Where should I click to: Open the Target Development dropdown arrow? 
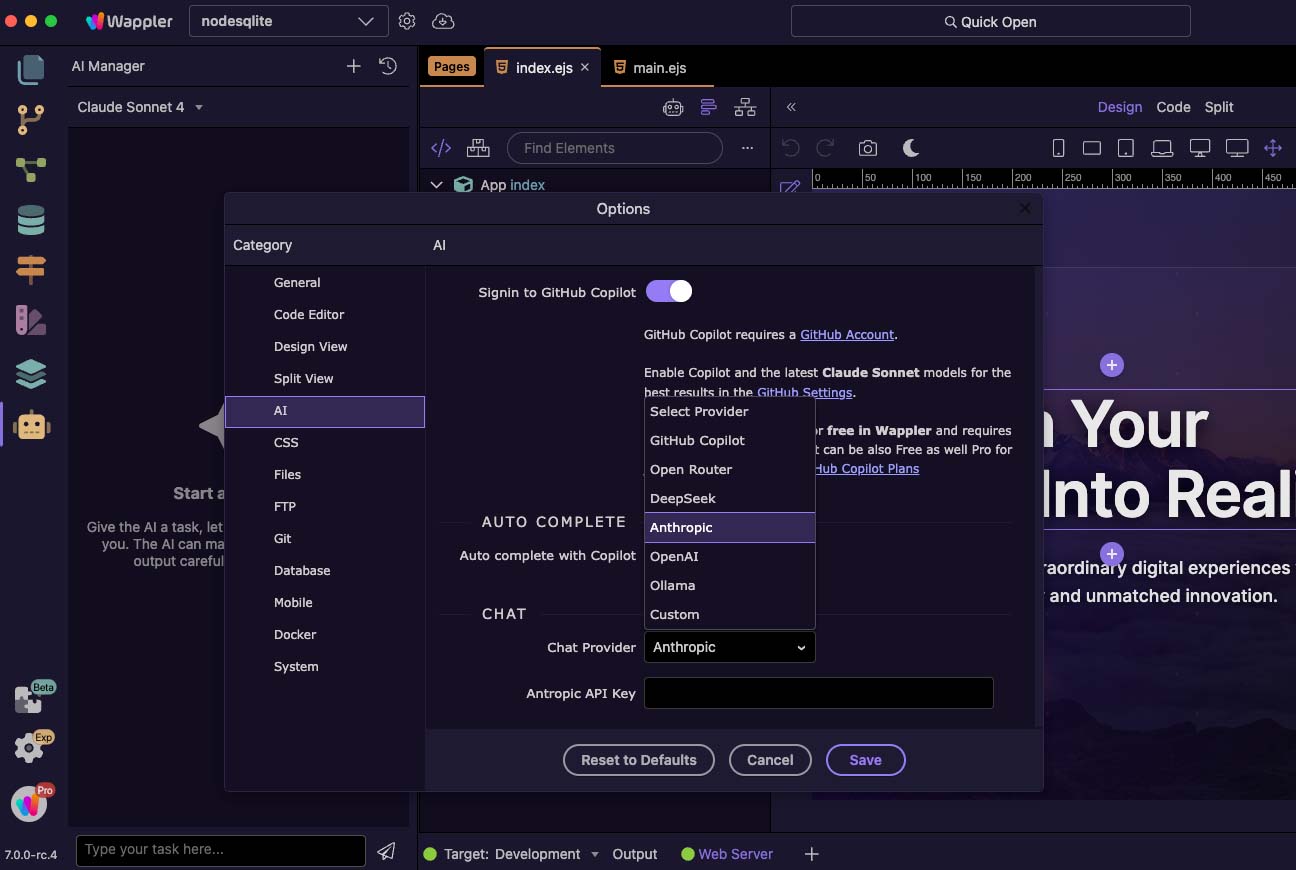[x=595, y=854]
